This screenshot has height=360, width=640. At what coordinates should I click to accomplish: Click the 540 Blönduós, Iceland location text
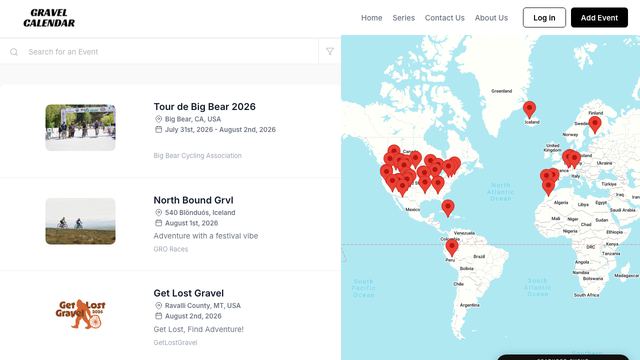(200, 213)
